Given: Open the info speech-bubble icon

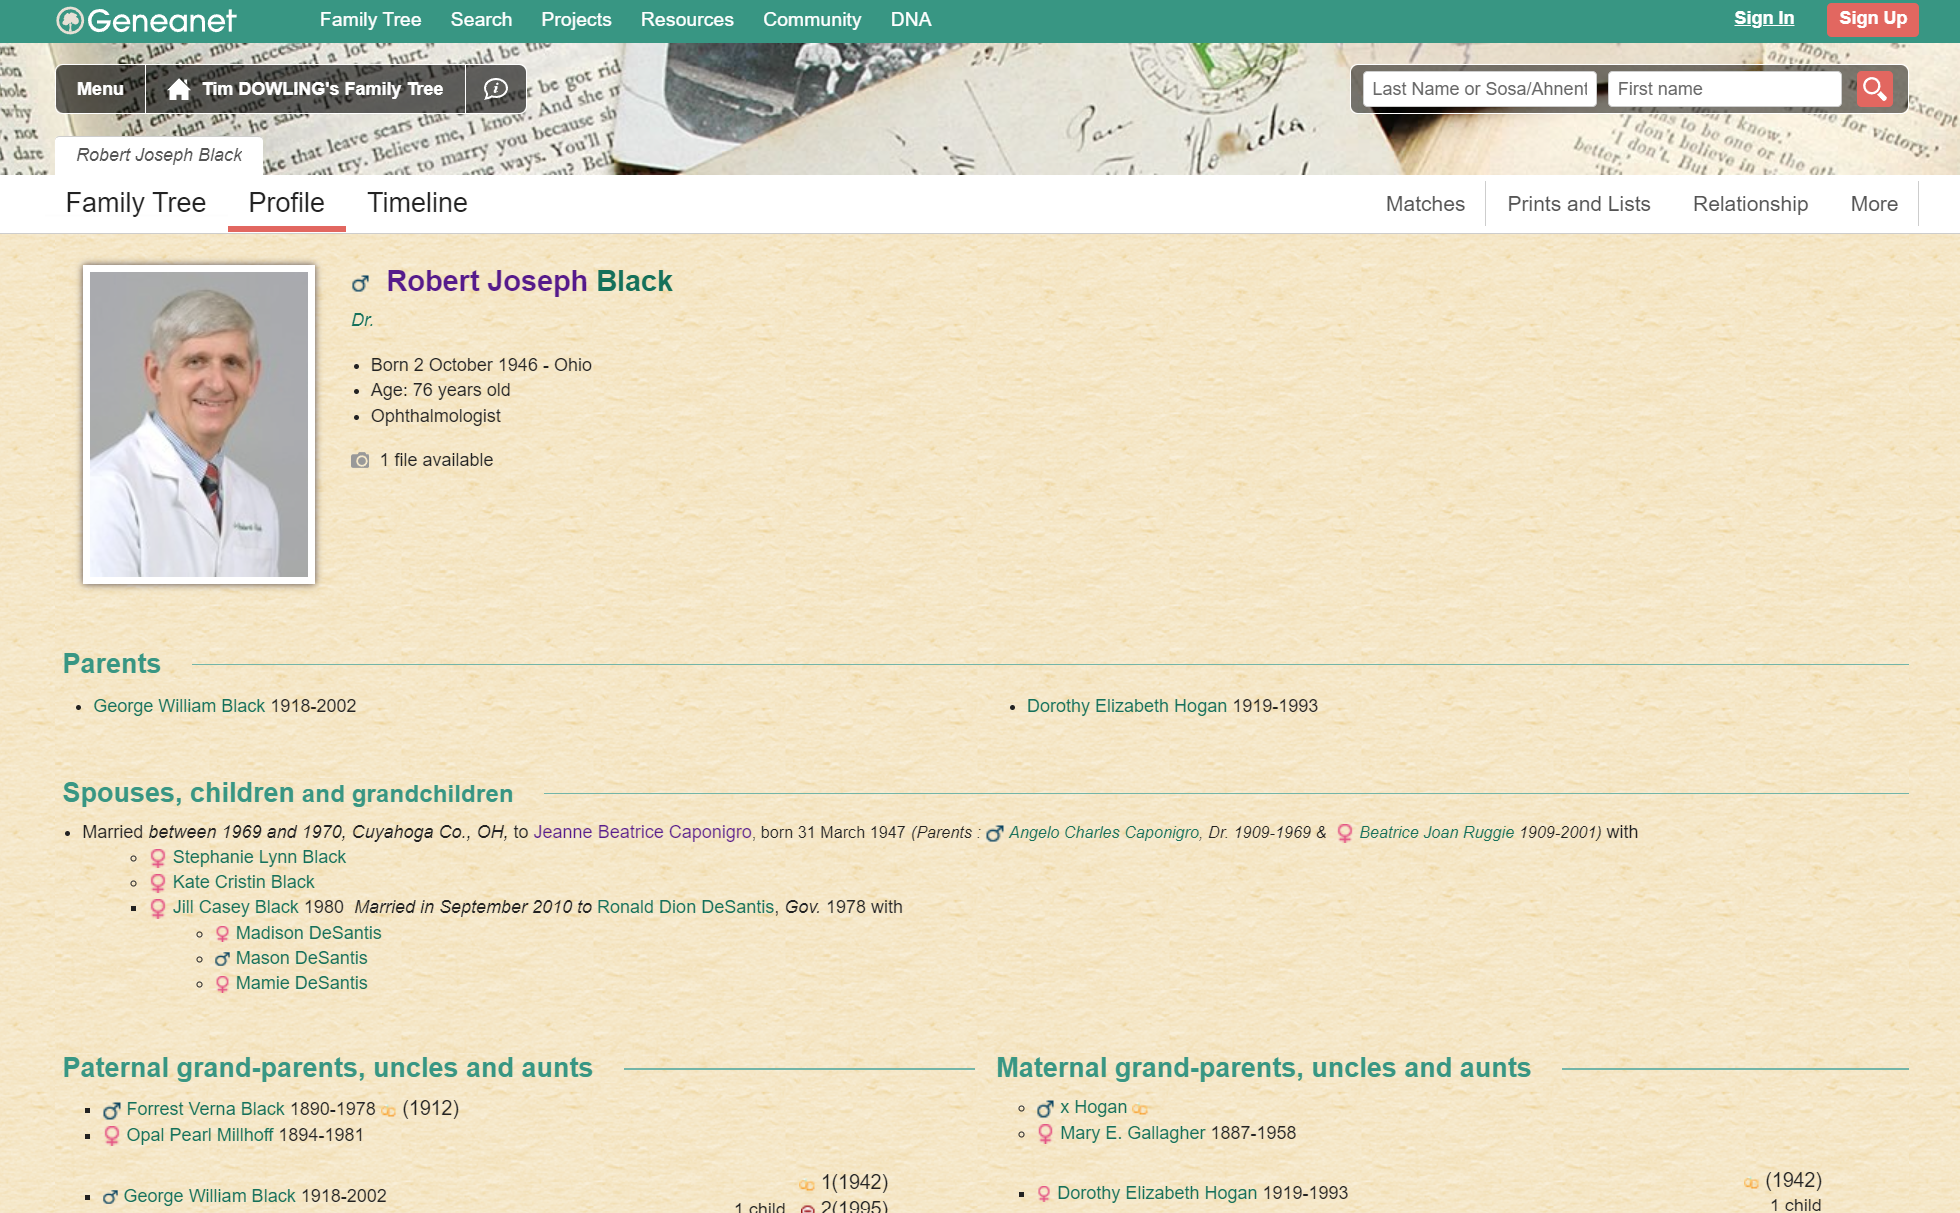Looking at the screenshot, I should pos(495,89).
